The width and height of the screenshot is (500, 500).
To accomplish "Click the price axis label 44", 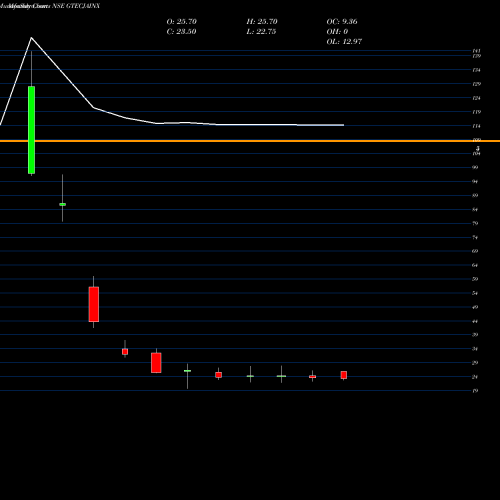I will [475, 321].
